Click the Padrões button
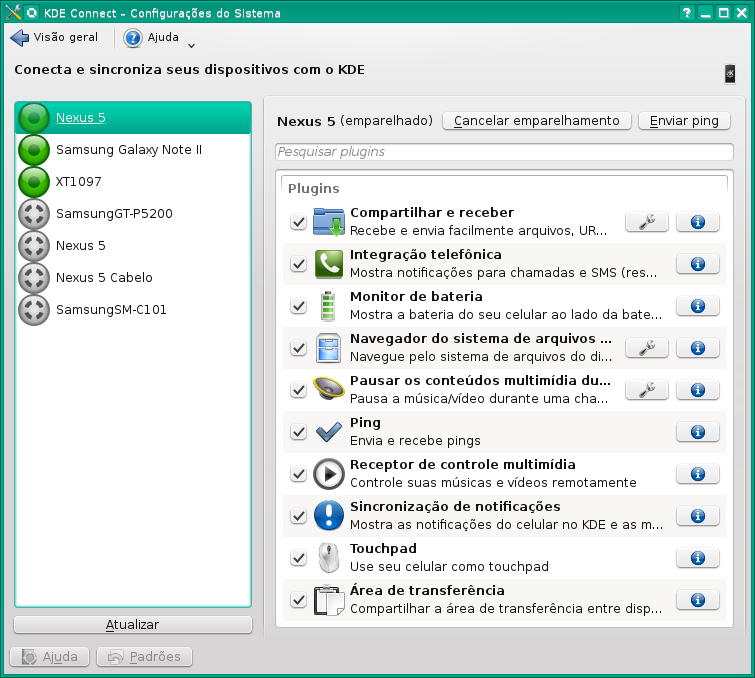The height and width of the screenshot is (678, 755). 144,657
